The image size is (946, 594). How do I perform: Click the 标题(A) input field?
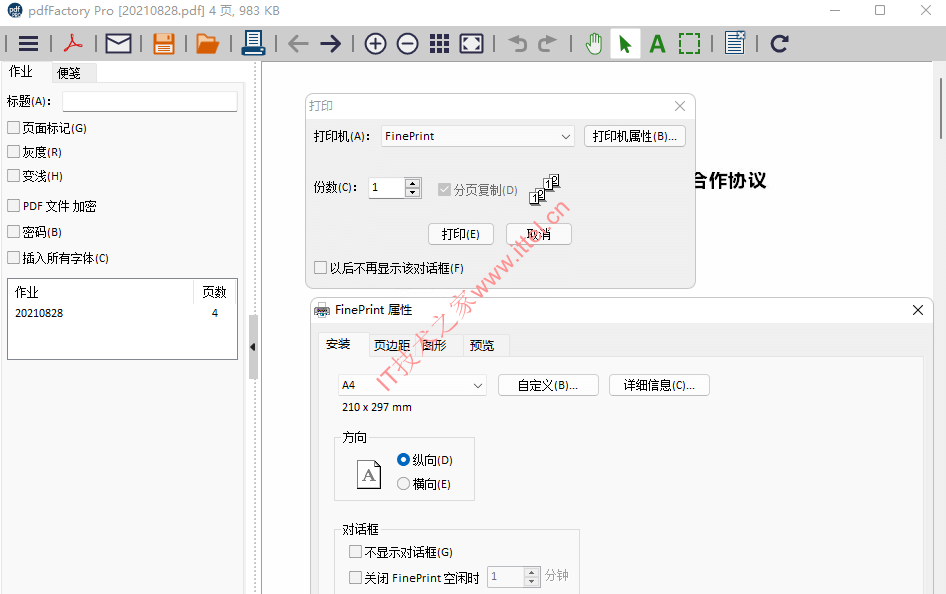tap(150, 101)
